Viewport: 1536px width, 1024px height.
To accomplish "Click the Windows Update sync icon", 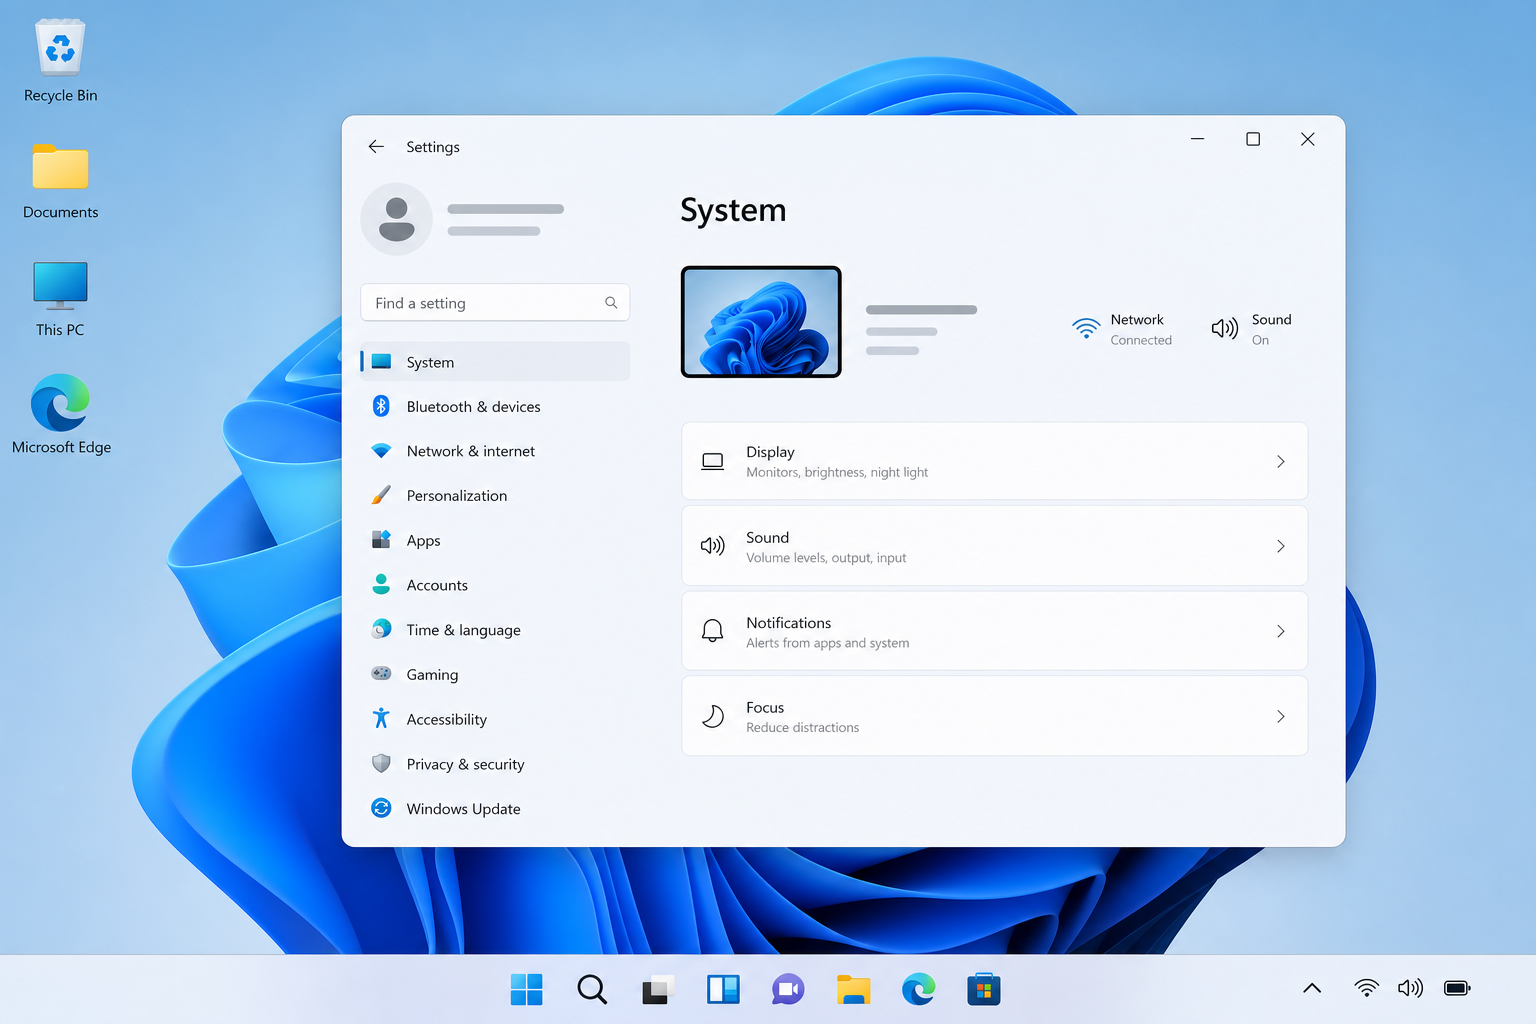I will [381, 808].
